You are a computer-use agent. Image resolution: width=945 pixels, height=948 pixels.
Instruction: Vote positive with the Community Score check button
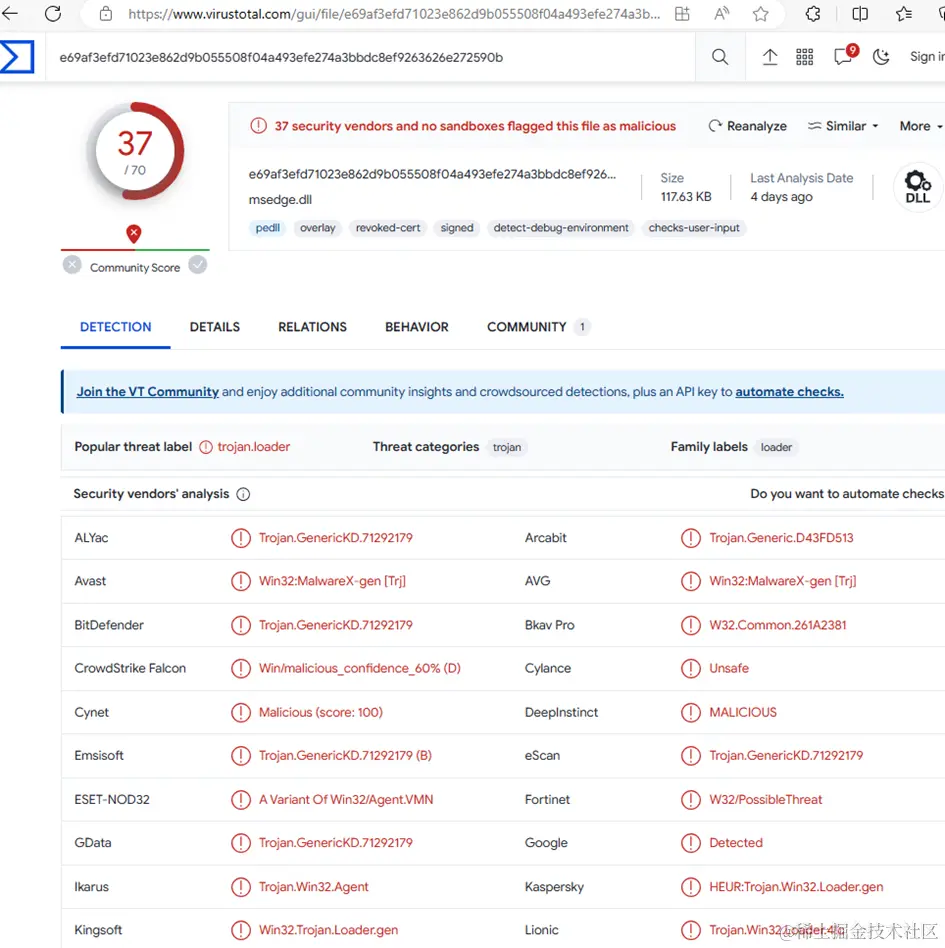[198, 265]
